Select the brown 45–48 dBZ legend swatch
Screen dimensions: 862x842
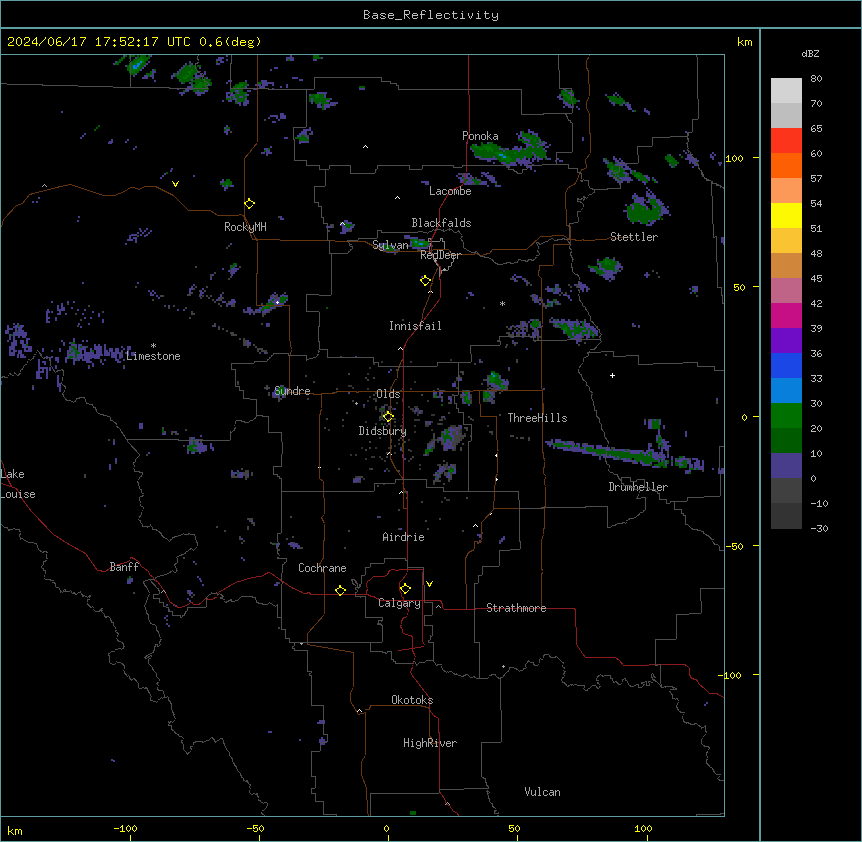[786, 265]
